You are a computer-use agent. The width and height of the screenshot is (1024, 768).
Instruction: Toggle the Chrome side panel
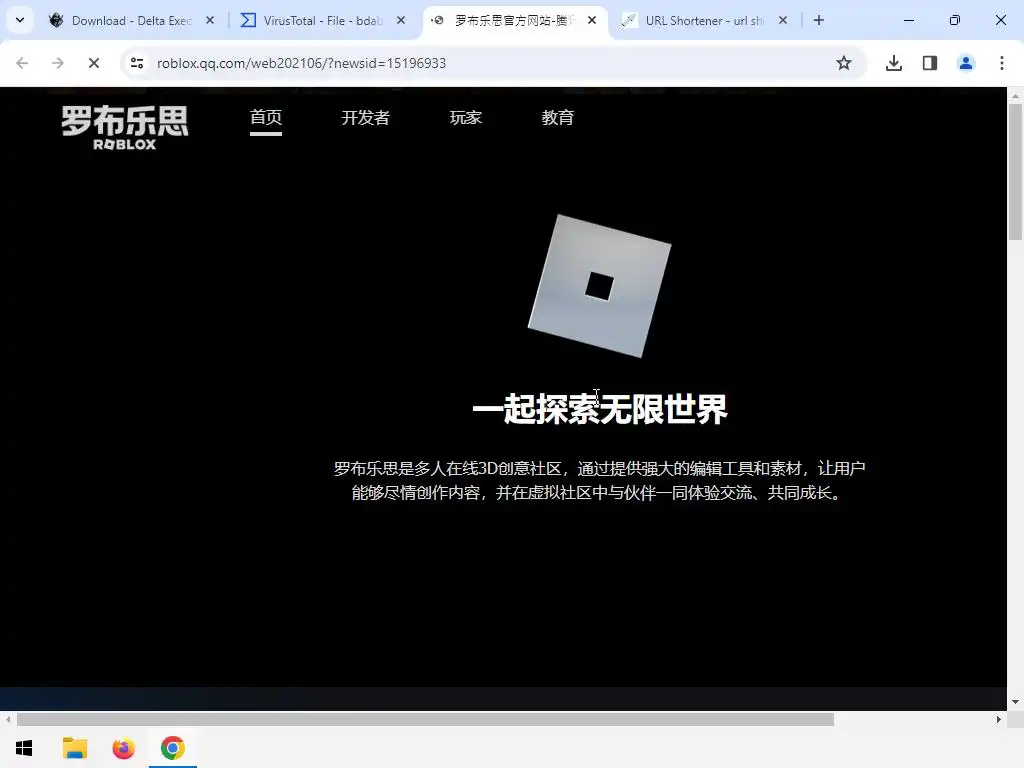pyautogui.click(x=930, y=63)
